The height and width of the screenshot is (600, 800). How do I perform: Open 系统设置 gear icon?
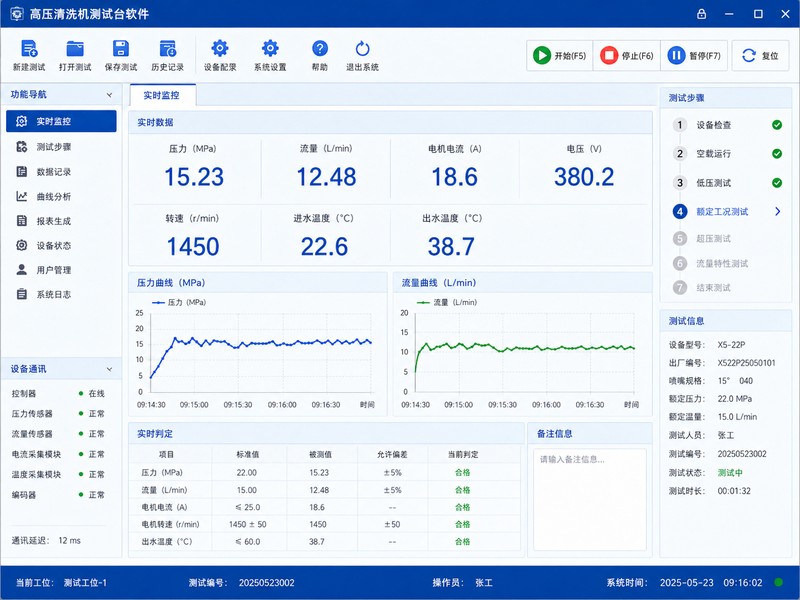(270, 48)
